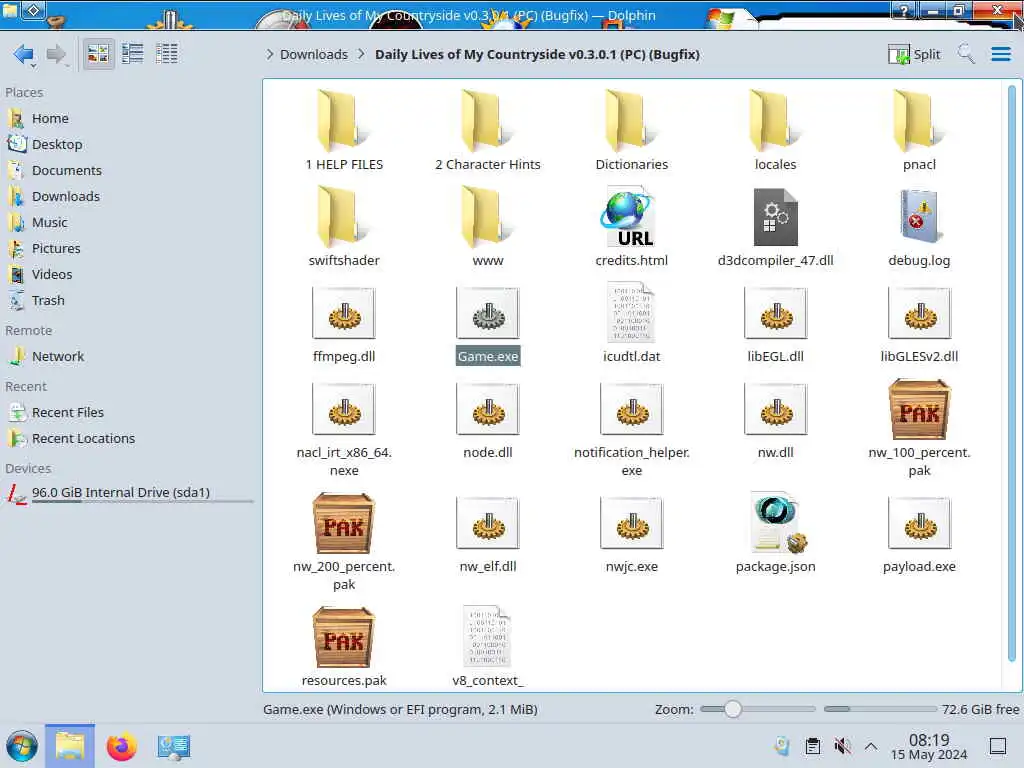Viewport: 1024px width, 768px height.
Task: Click the Dolphin file manager taskbar button
Action: (70, 746)
